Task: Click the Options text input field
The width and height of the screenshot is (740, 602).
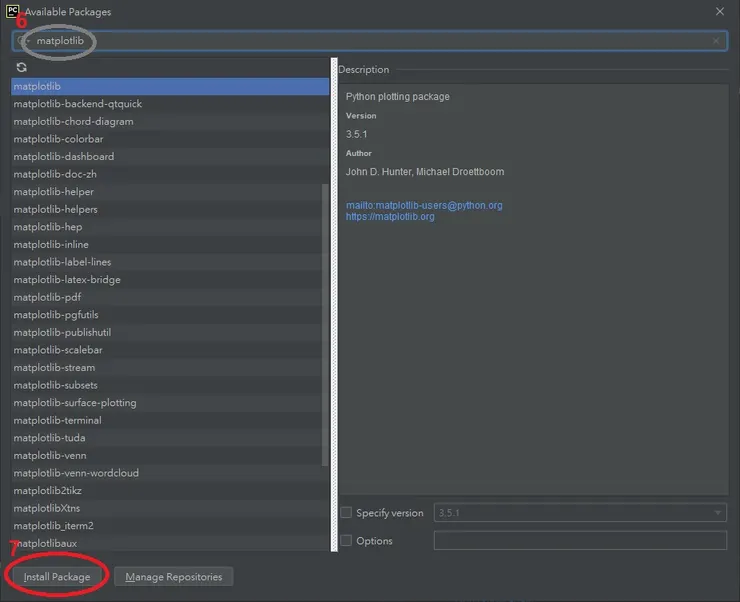Action: coord(580,540)
